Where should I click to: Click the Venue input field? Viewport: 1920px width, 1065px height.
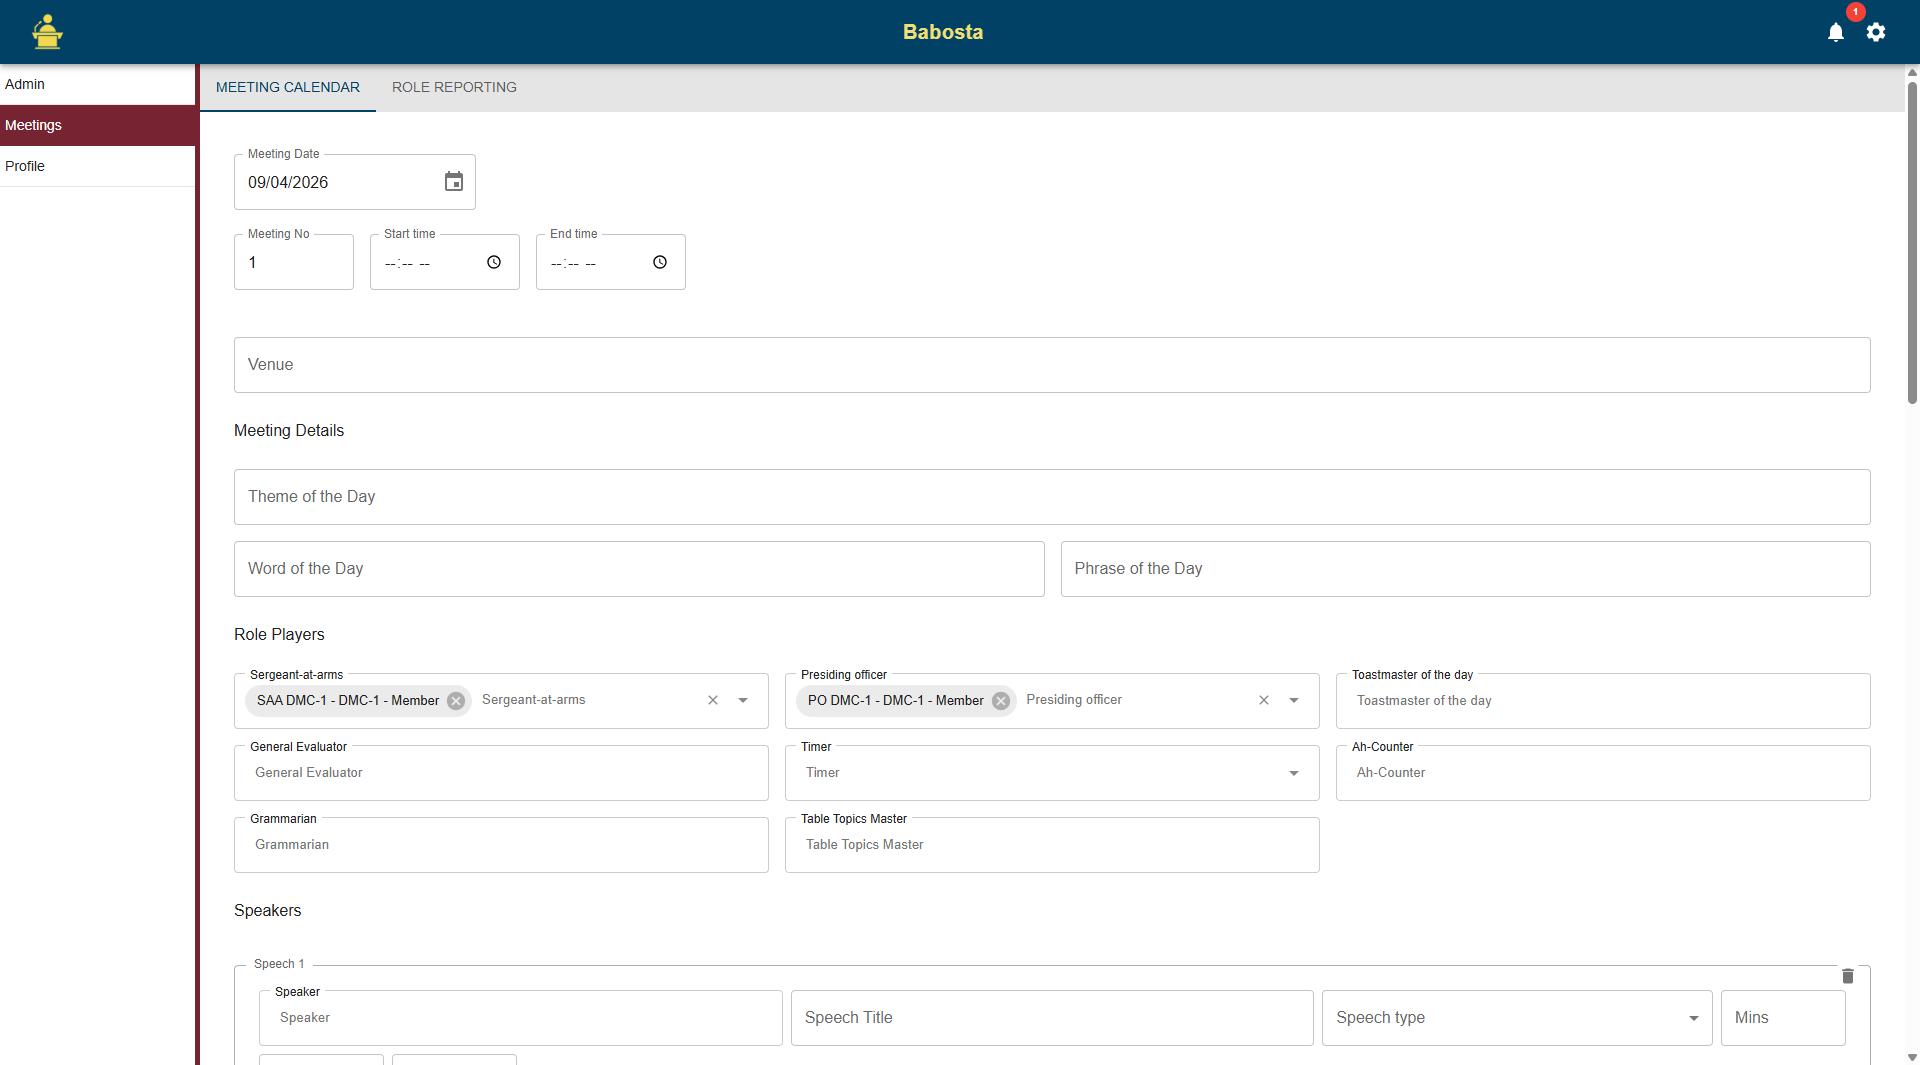click(x=1052, y=365)
